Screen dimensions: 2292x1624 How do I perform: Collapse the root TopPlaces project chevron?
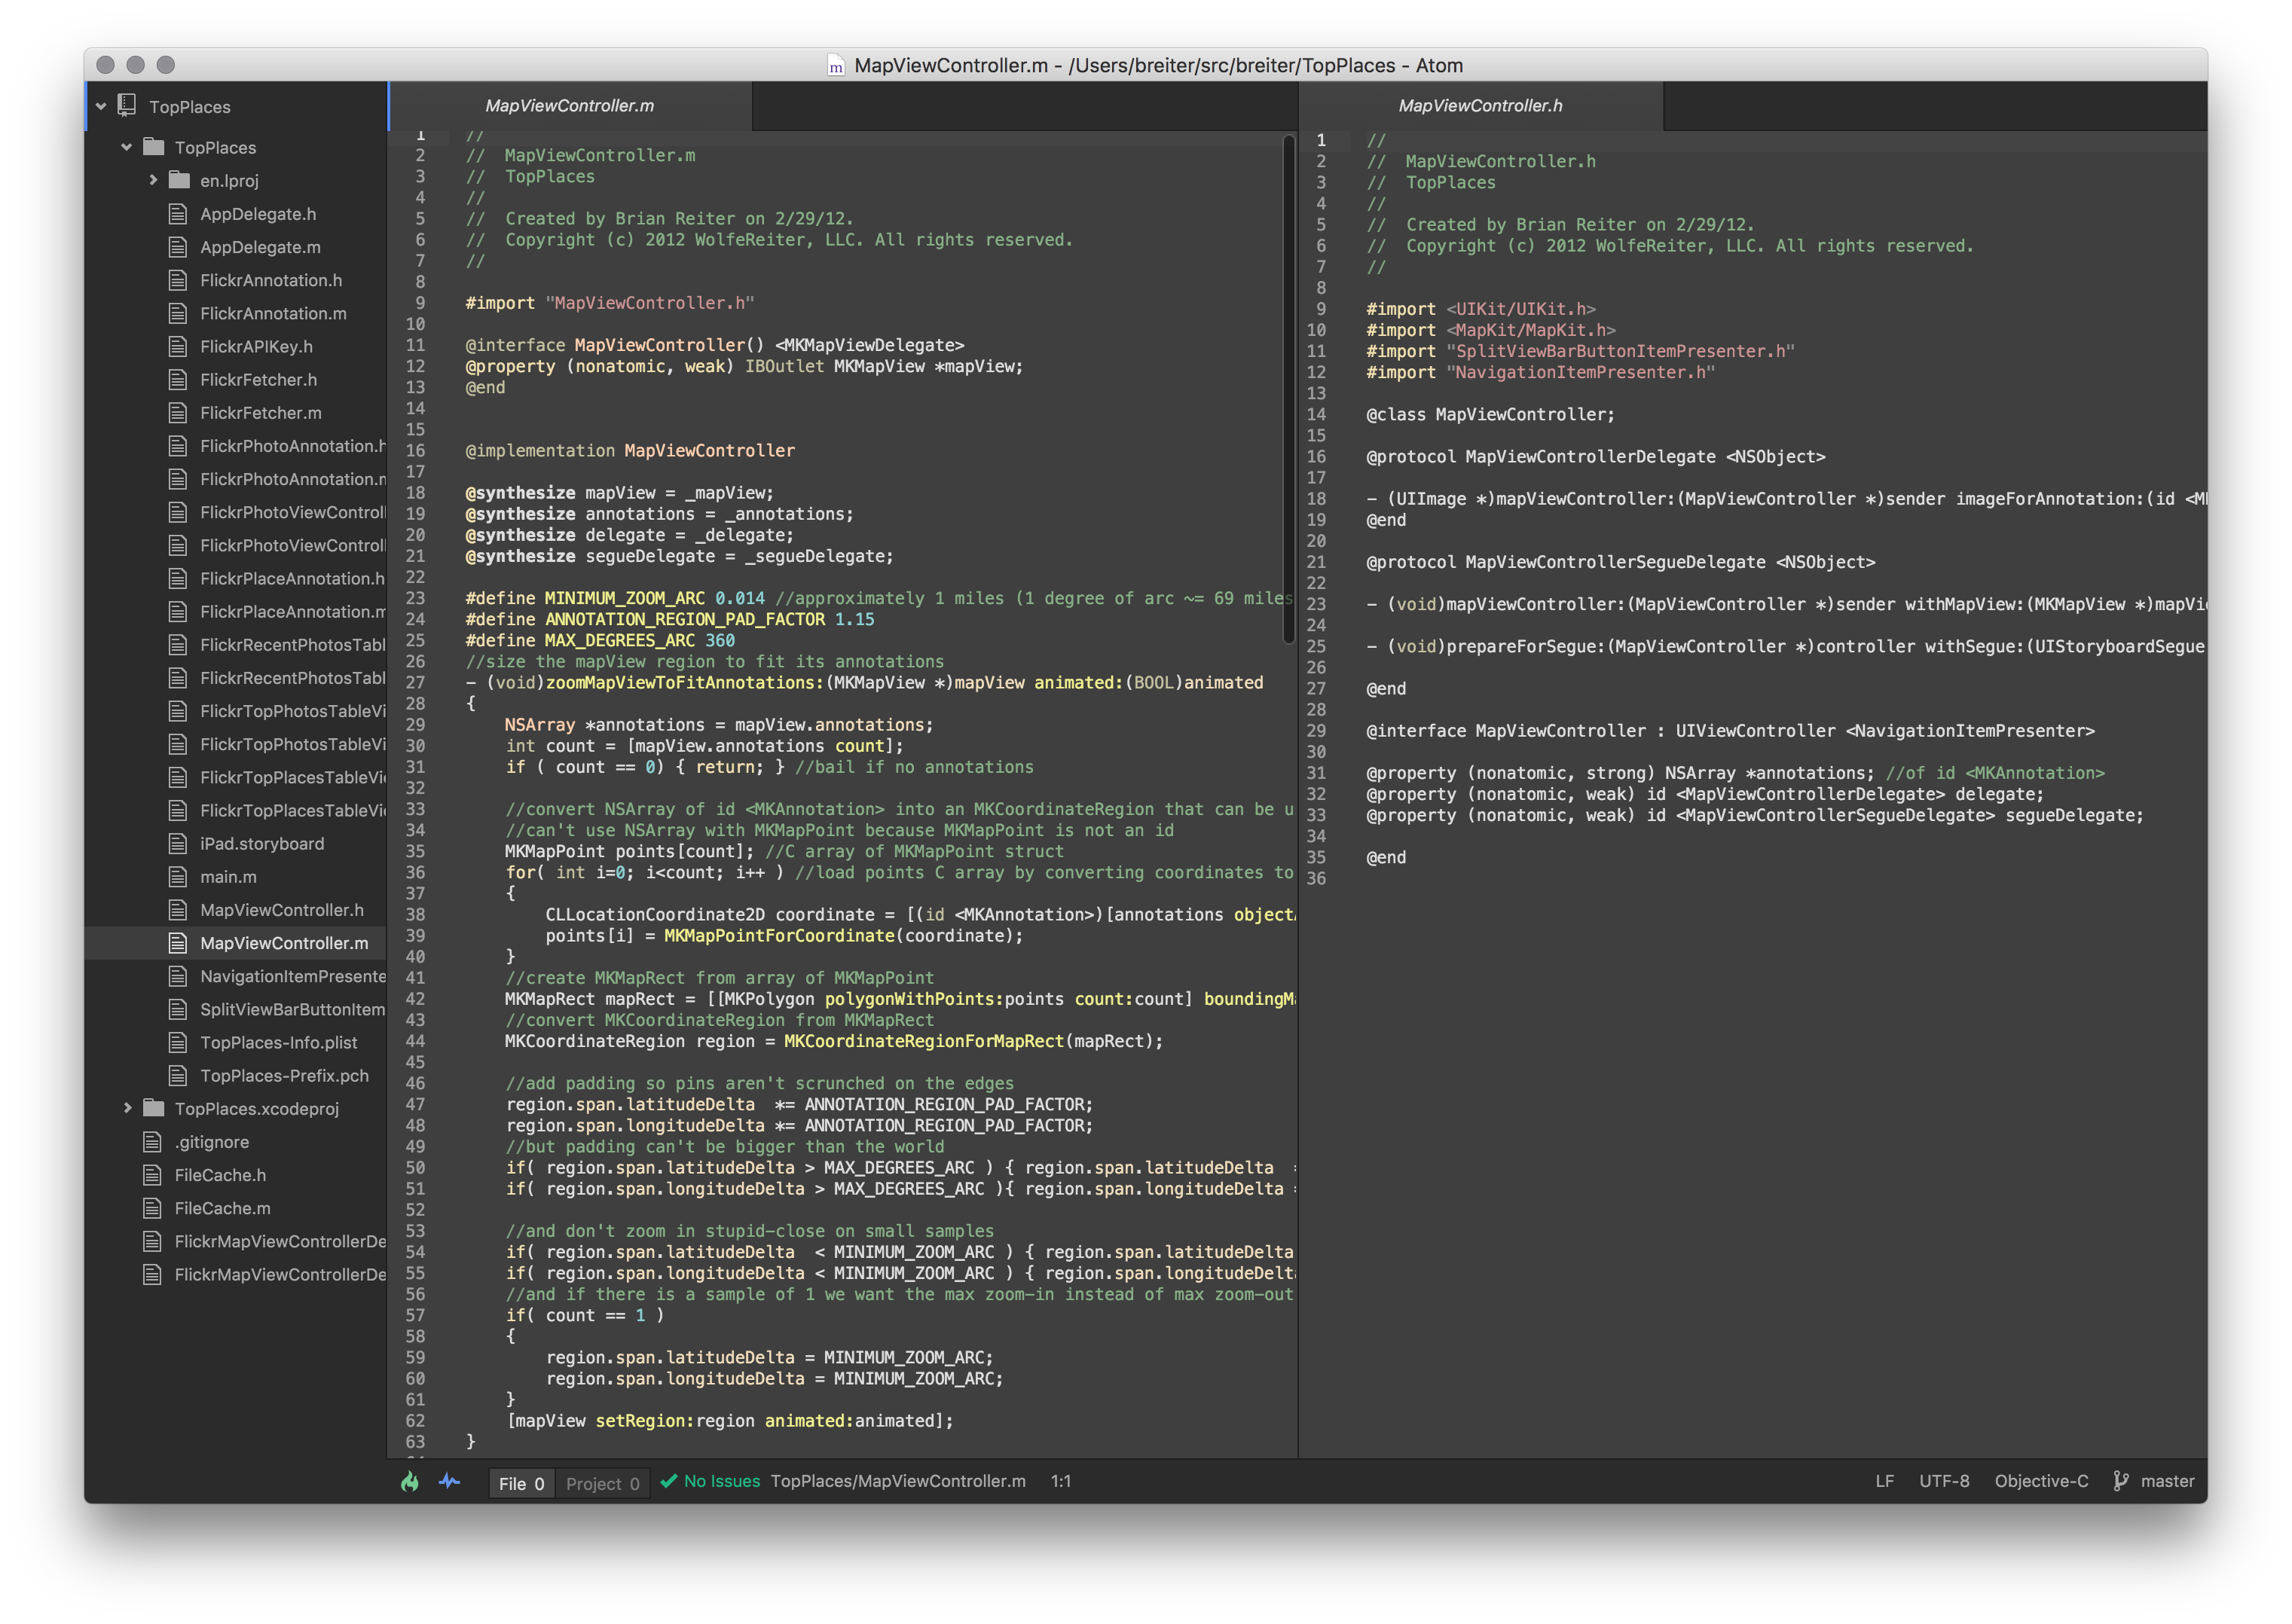(x=101, y=106)
